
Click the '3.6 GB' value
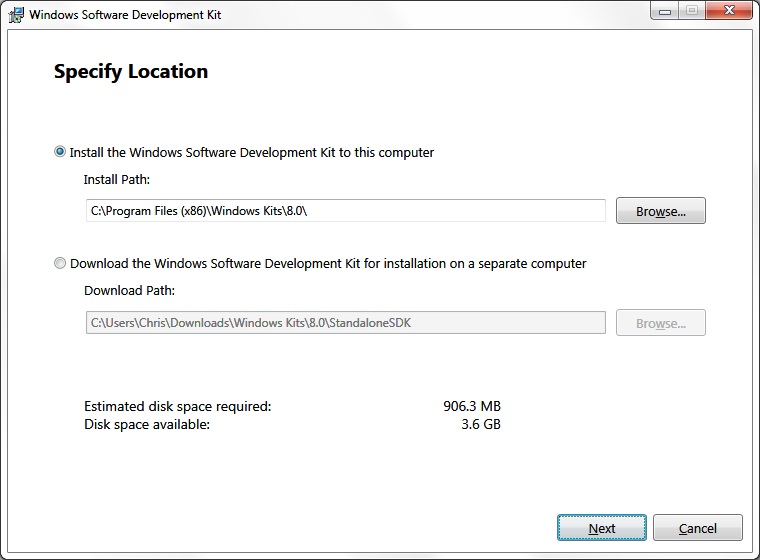tap(481, 424)
